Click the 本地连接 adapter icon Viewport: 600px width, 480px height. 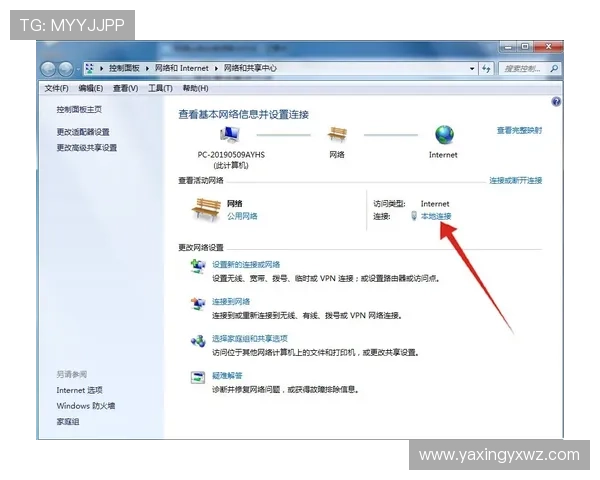[x=414, y=216]
